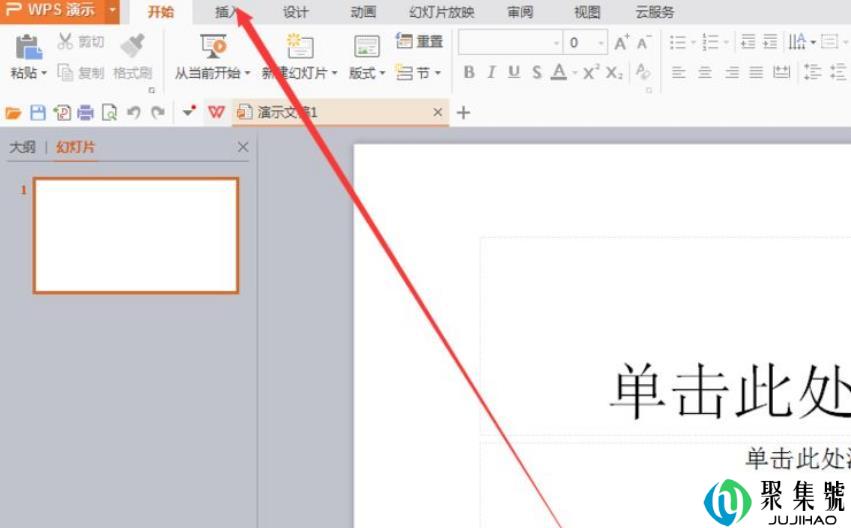Toggle Italic formatting
This screenshot has height=528, width=851.
point(491,72)
